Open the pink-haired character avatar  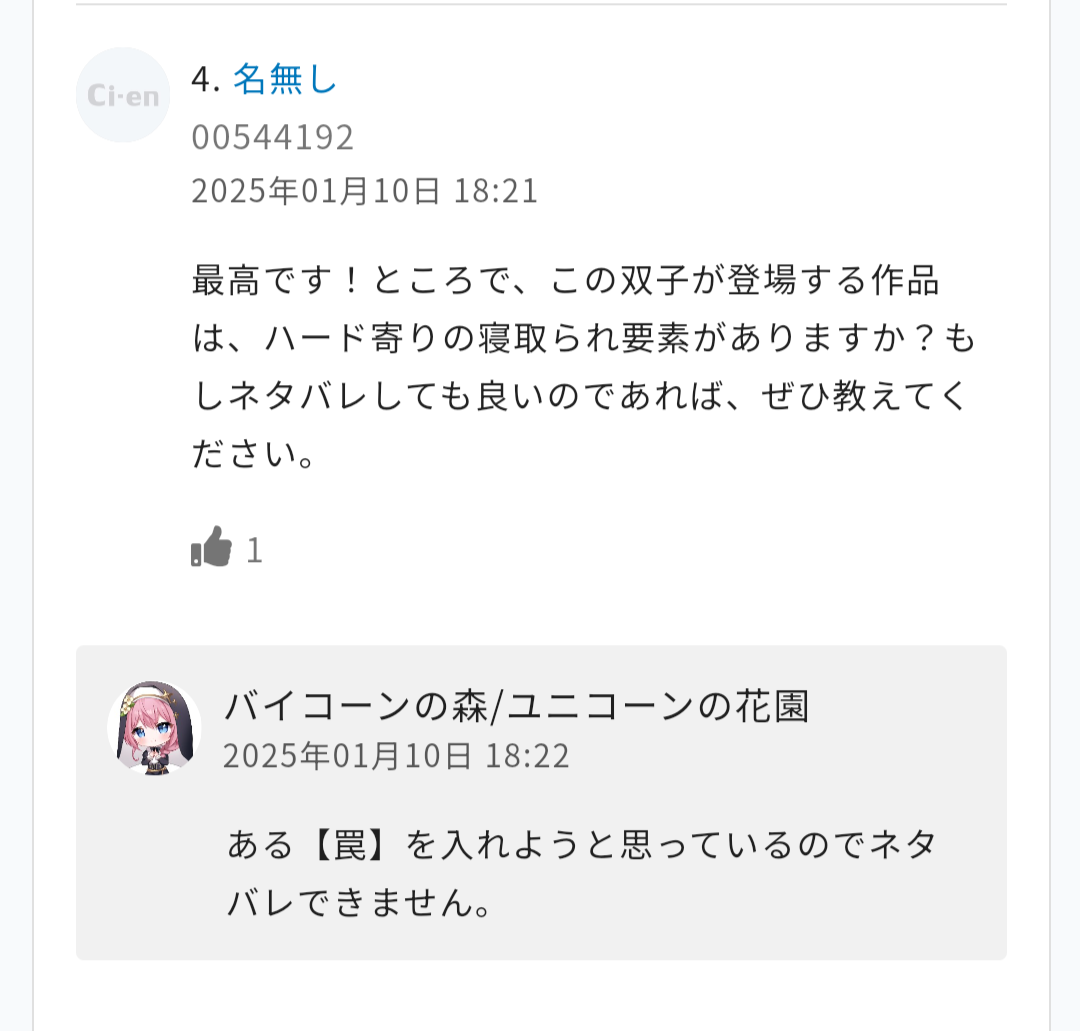(154, 728)
